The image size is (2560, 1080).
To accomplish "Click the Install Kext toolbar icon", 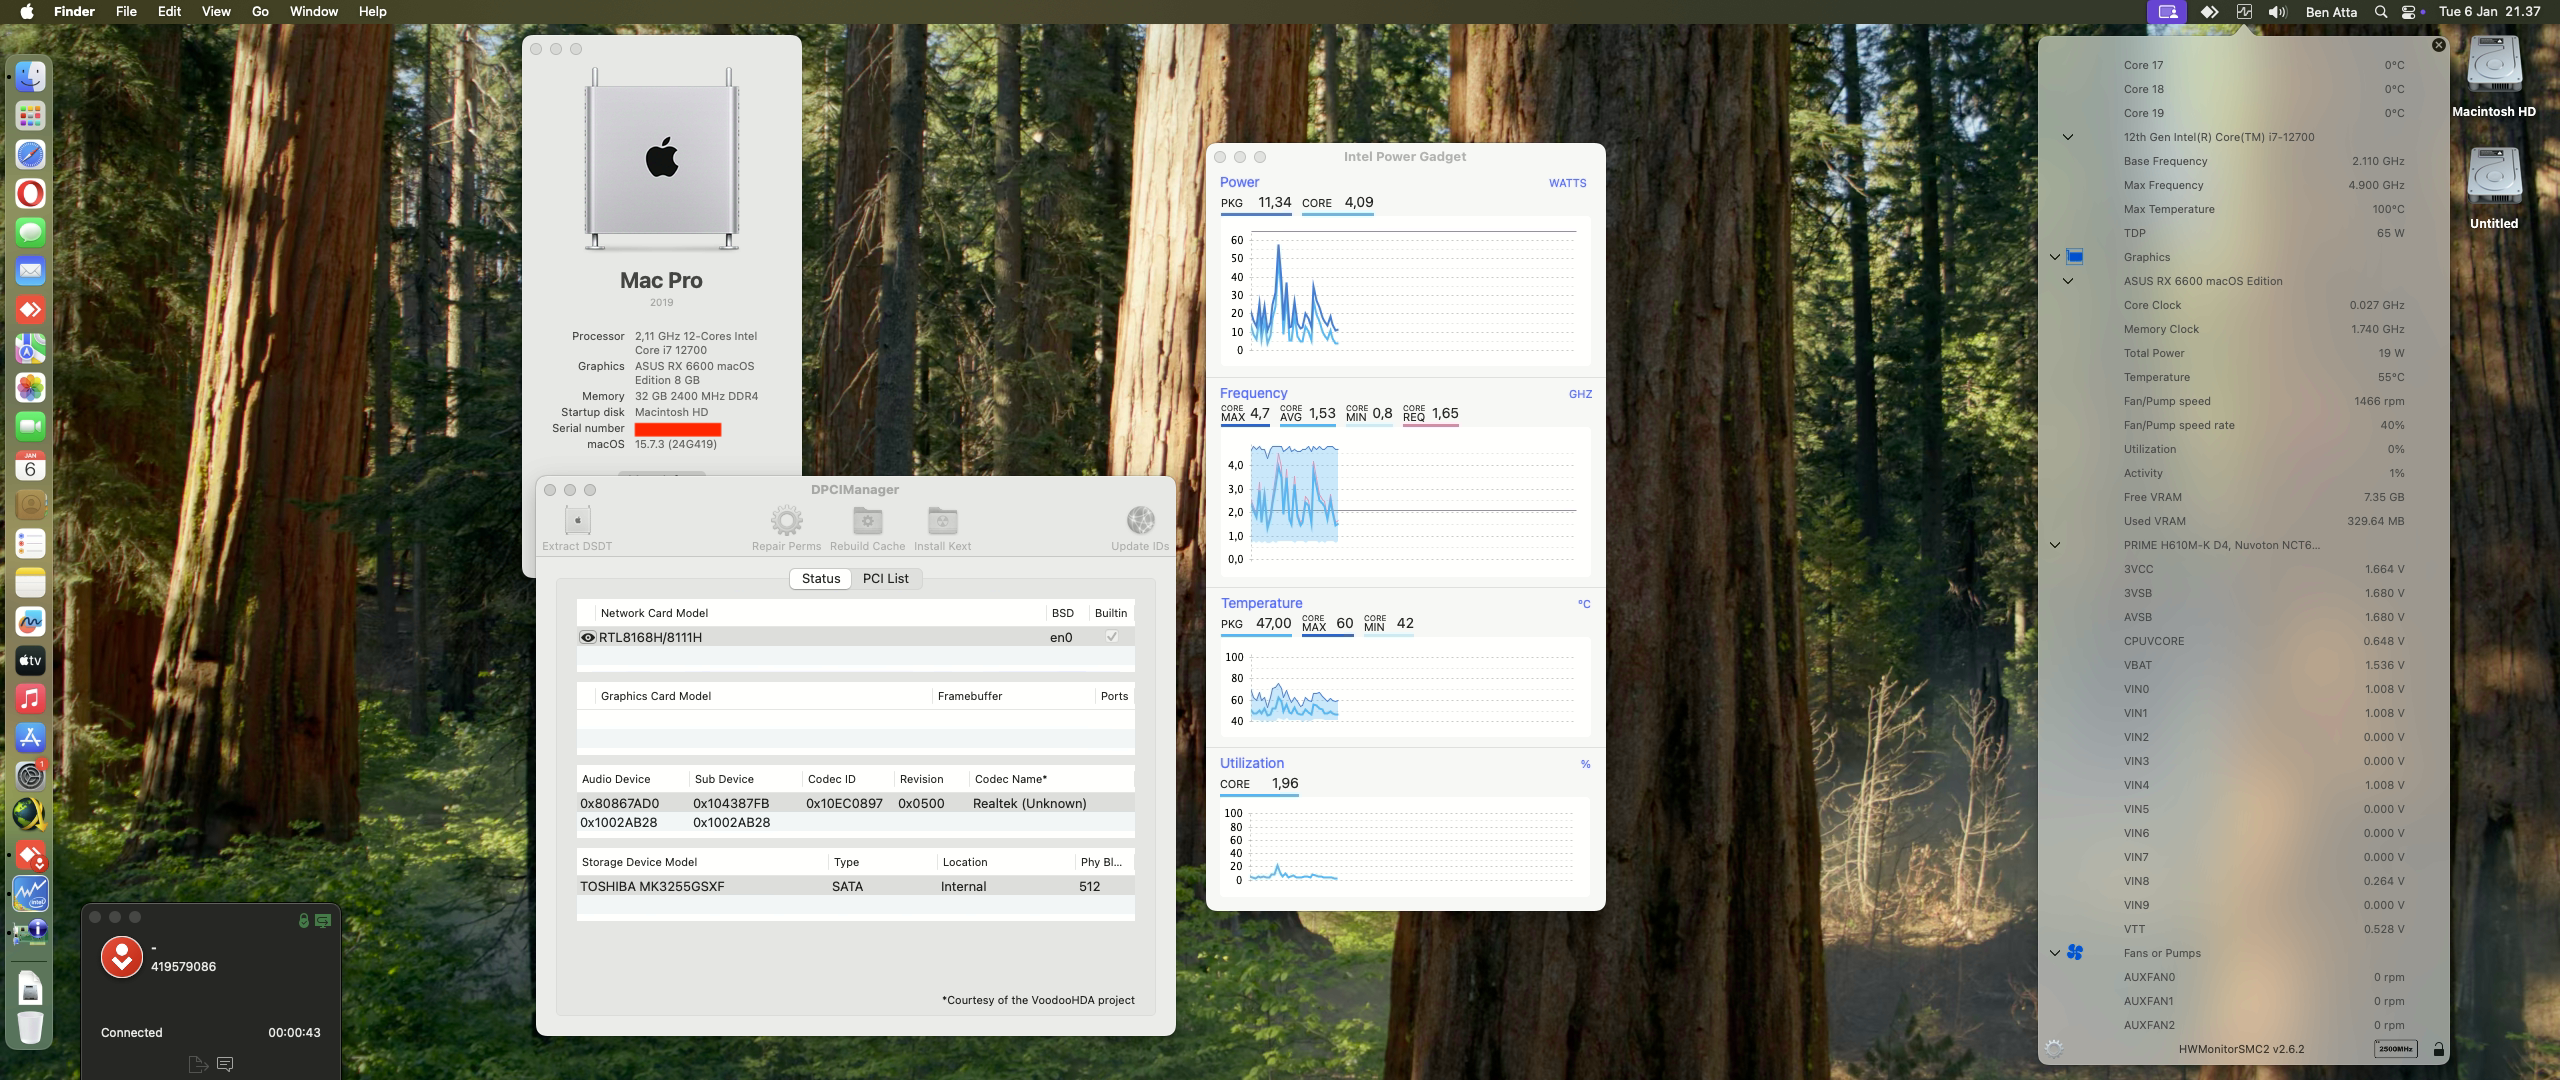I will point(941,520).
